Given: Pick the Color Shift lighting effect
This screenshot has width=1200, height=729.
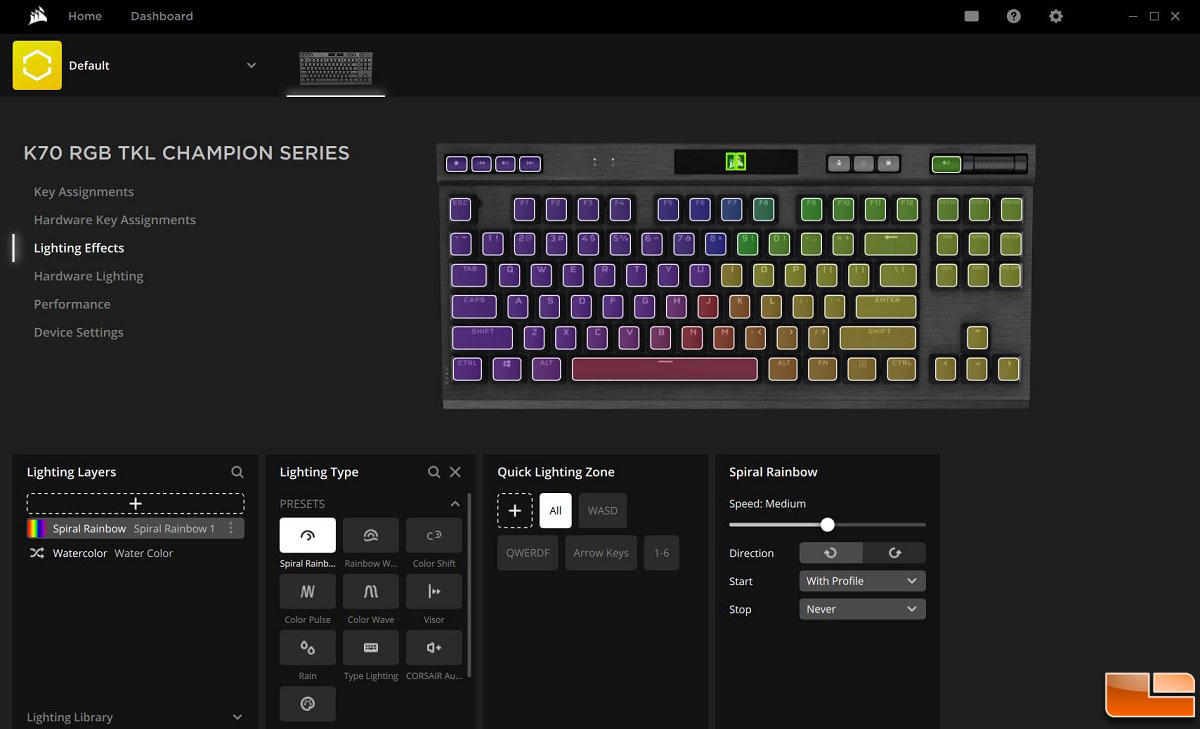Looking at the screenshot, I should [434, 535].
